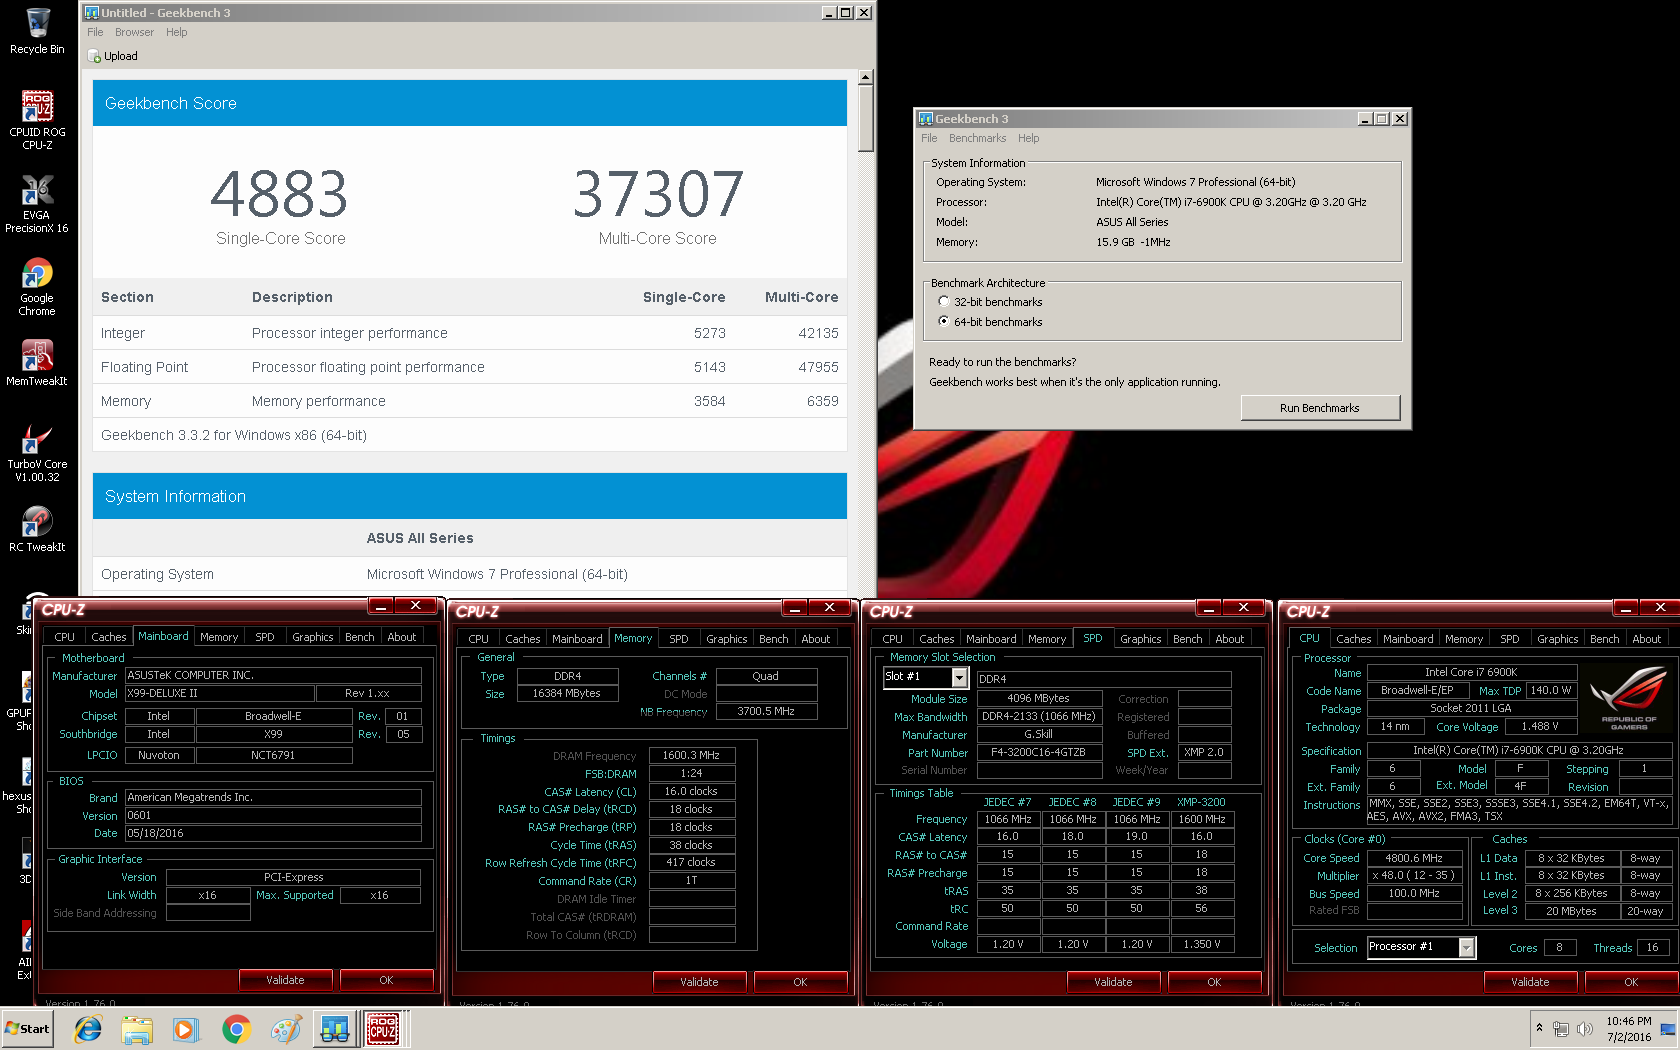Open Windows Explorer from the taskbar
1680x1050 pixels.
137,1029
